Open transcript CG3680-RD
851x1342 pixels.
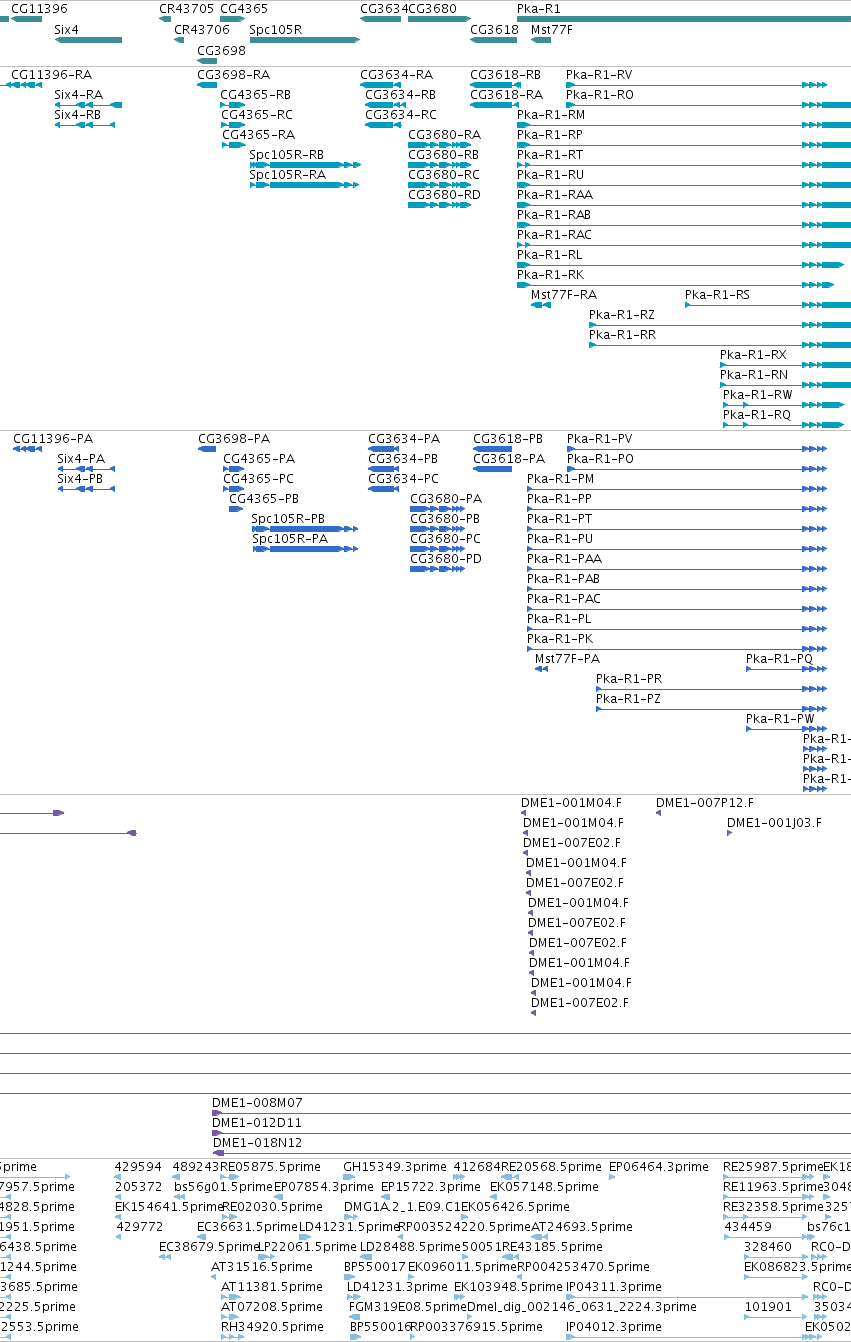(x=444, y=195)
